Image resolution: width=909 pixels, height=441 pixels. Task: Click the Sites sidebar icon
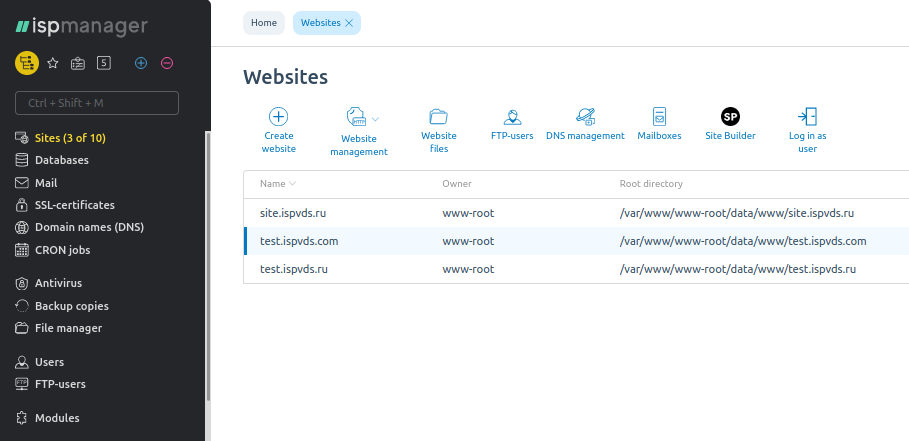point(21,138)
